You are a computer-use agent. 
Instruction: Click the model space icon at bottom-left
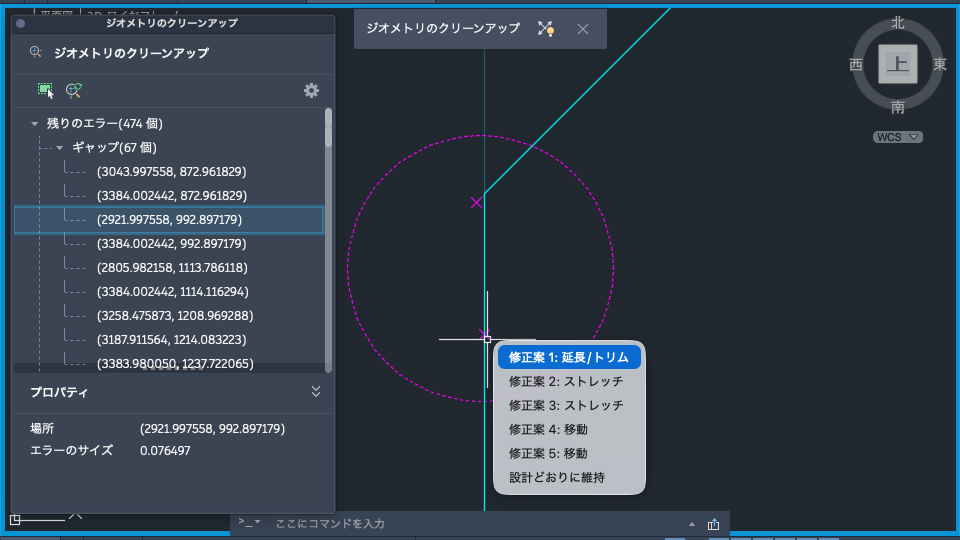15,520
